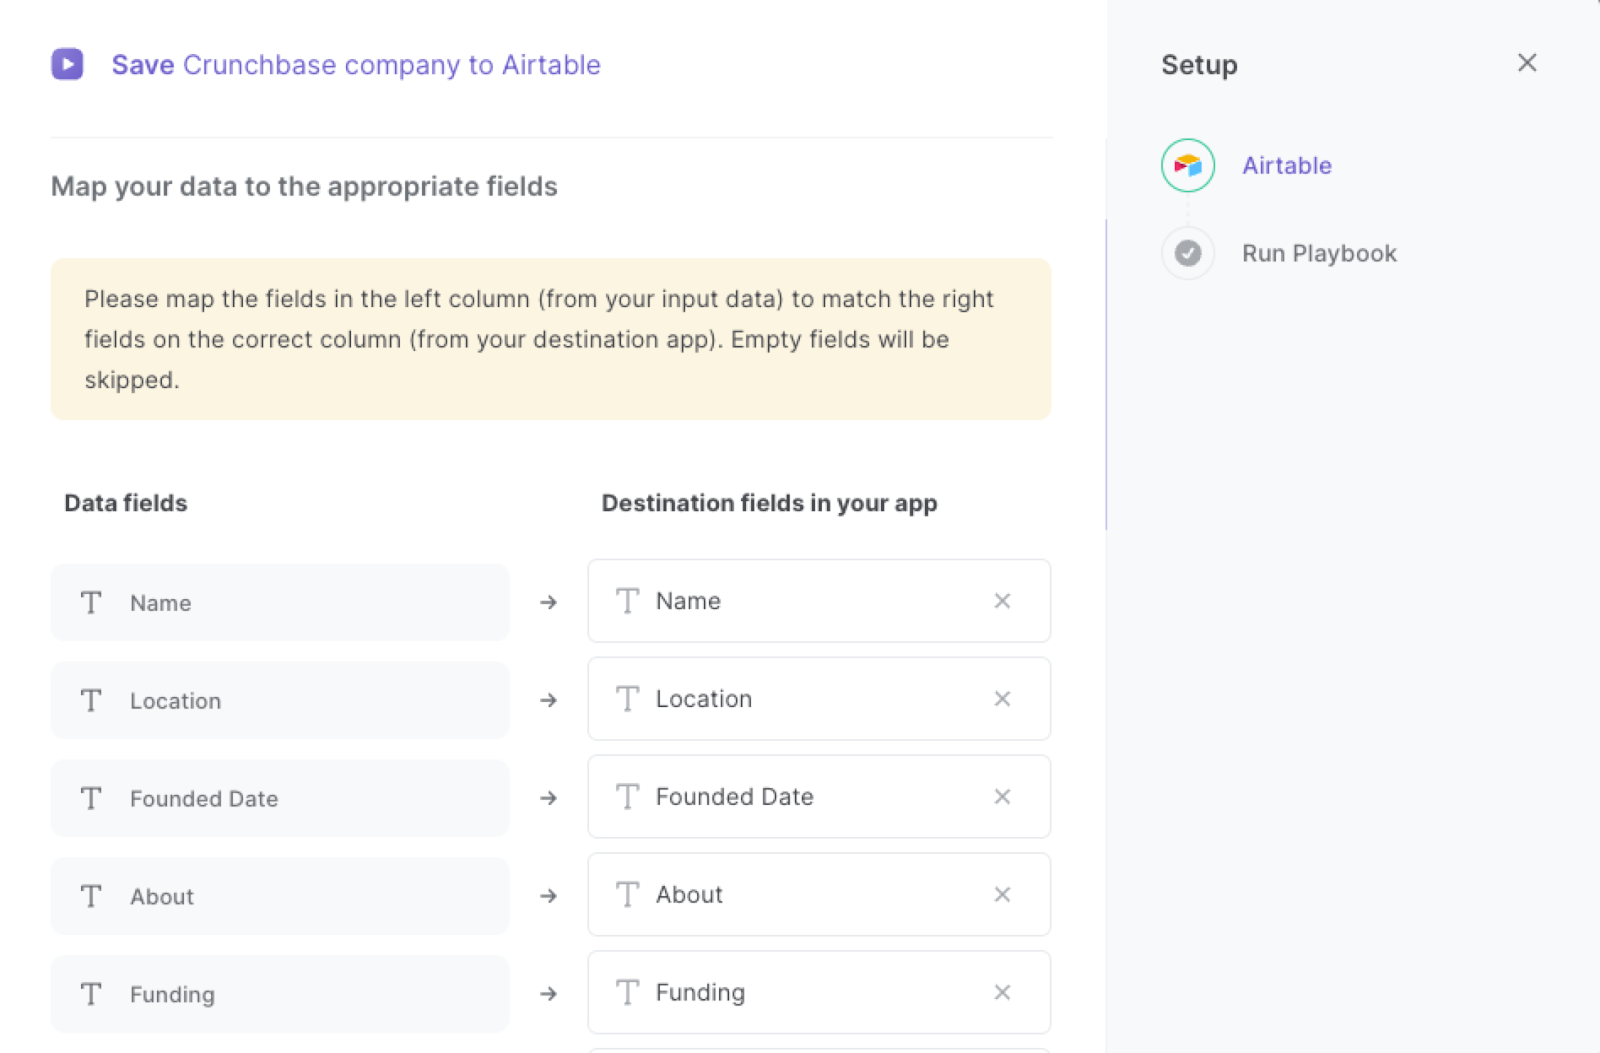Select the Name data field
This screenshot has width=1600, height=1053.
pos(280,602)
